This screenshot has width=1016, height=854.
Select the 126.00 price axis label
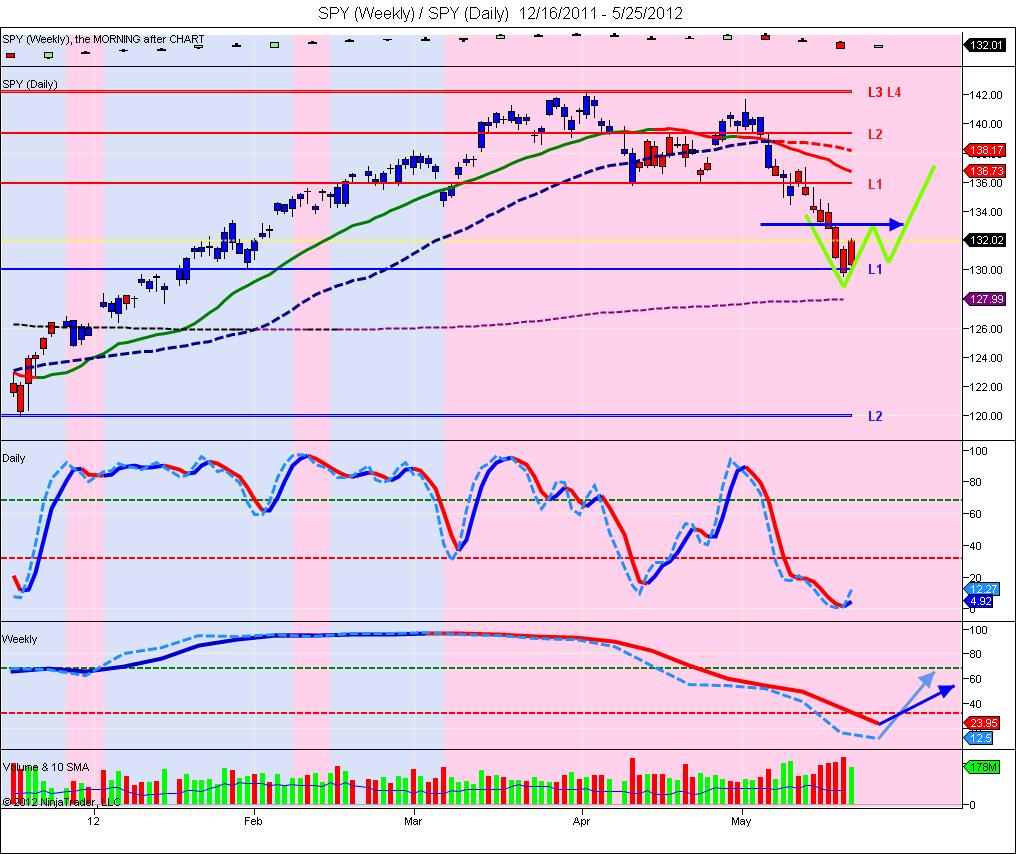(x=986, y=329)
